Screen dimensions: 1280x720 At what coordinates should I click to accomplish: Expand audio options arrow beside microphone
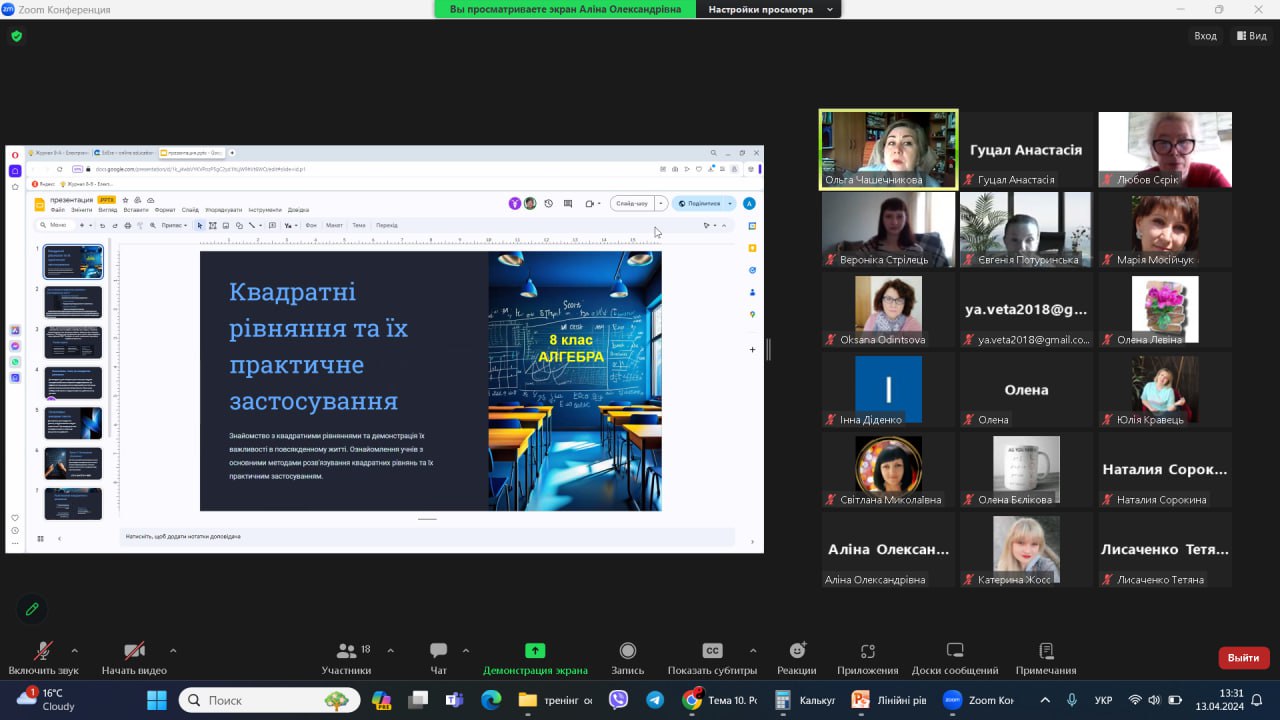click(74, 650)
